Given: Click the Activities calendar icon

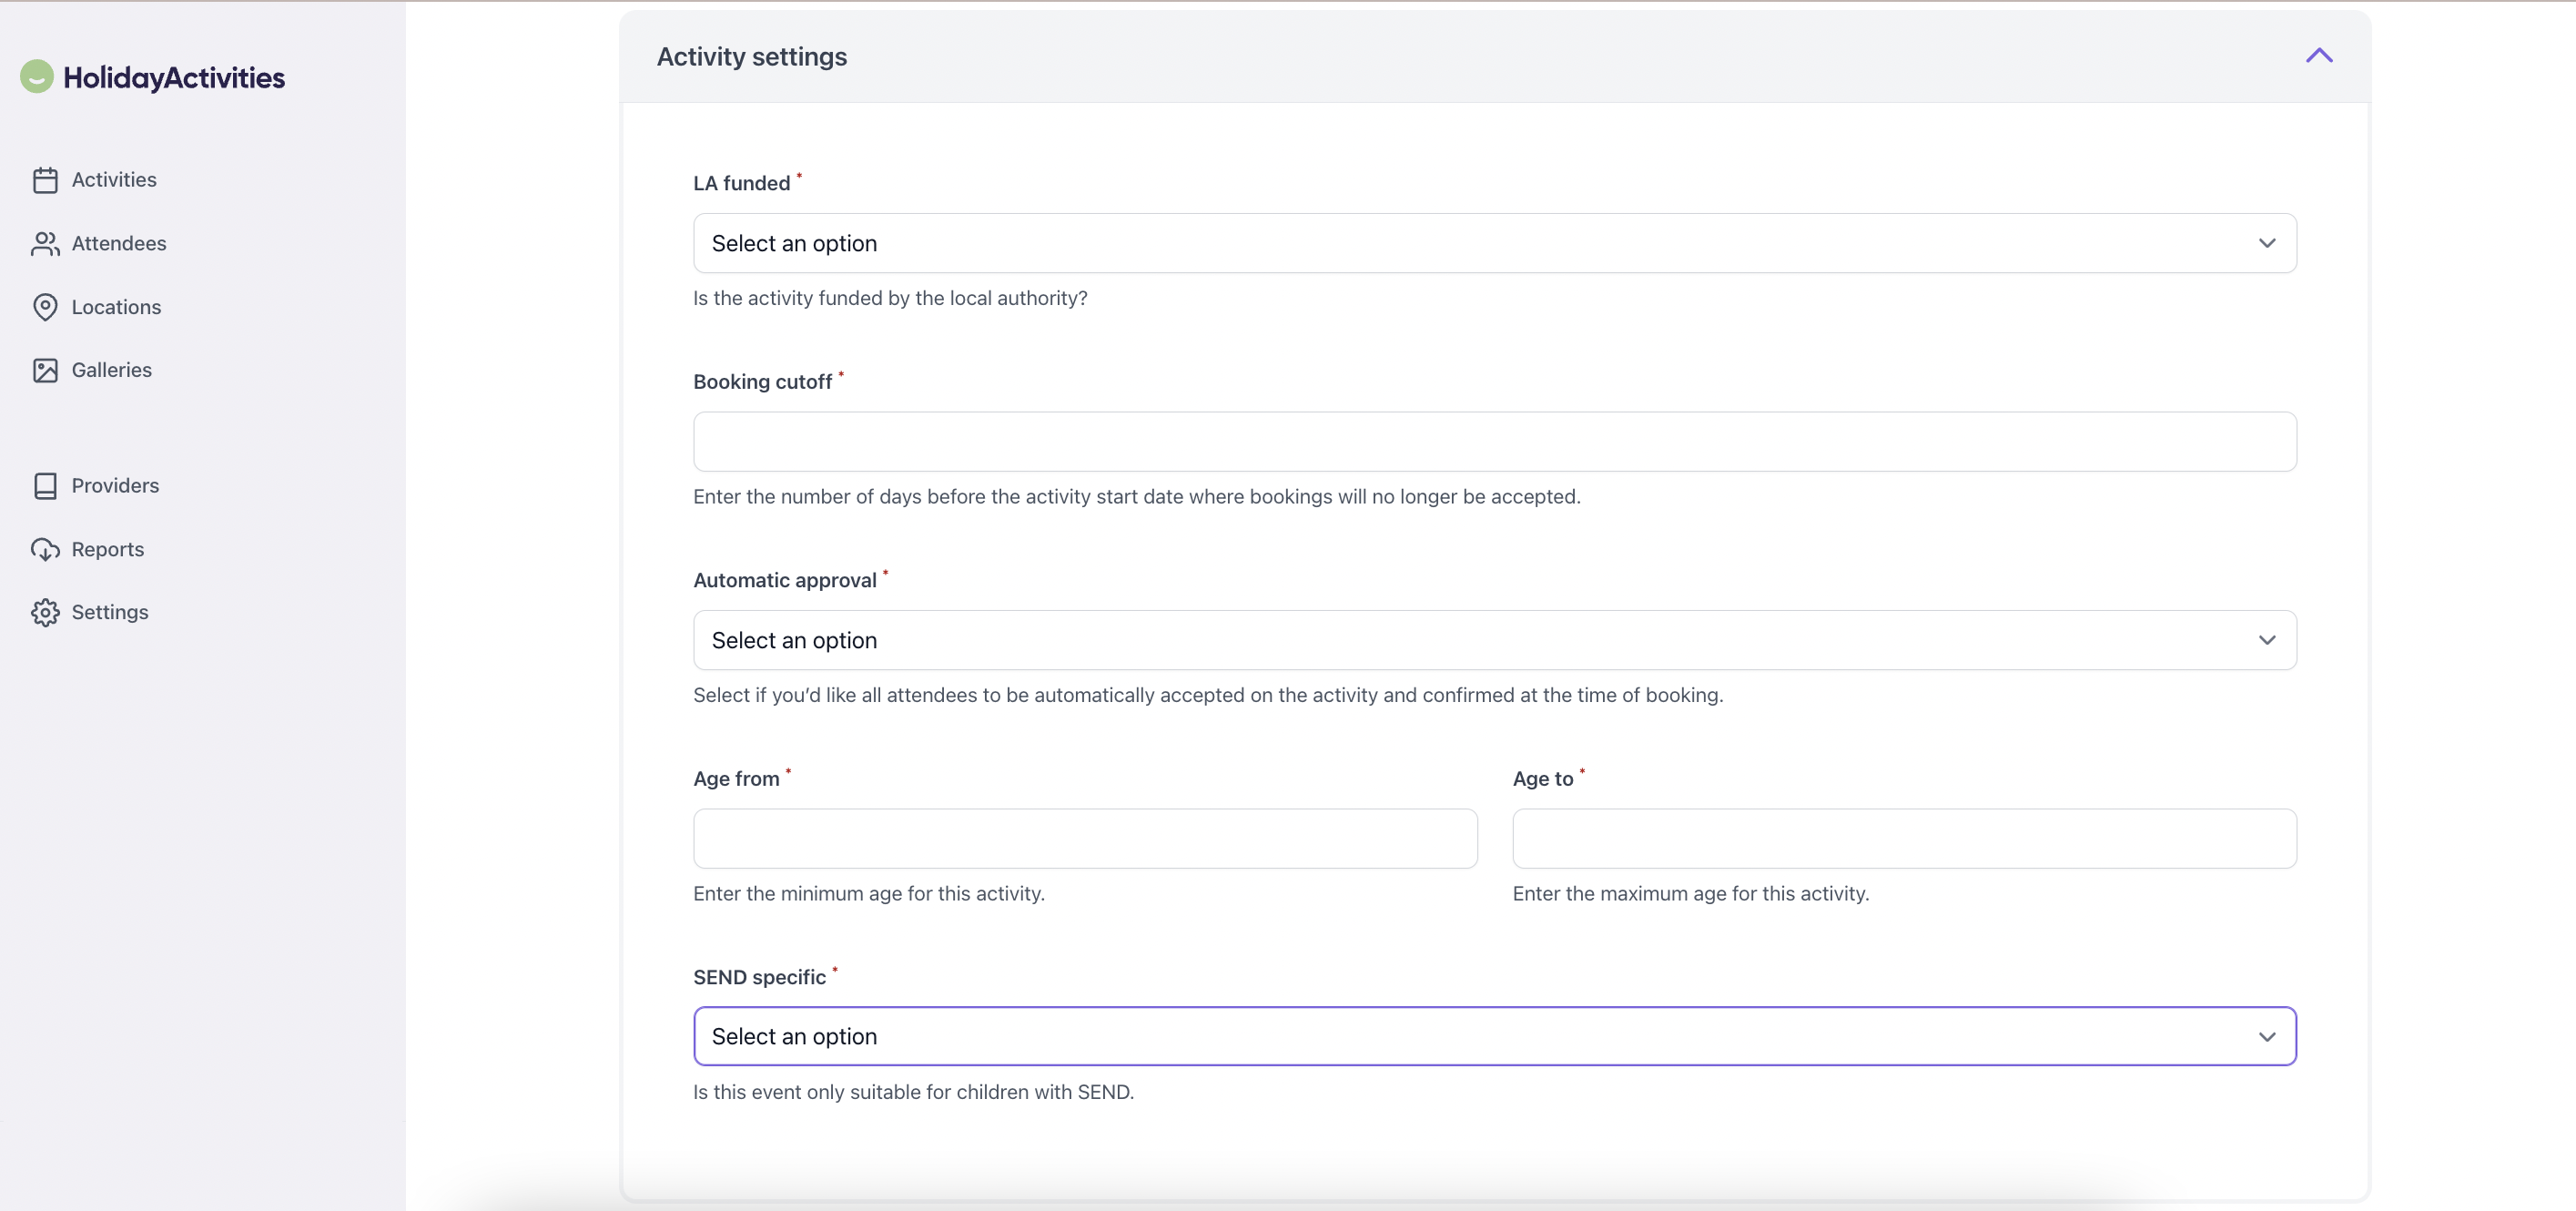Looking at the screenshot, I should [x=45, y=180].
